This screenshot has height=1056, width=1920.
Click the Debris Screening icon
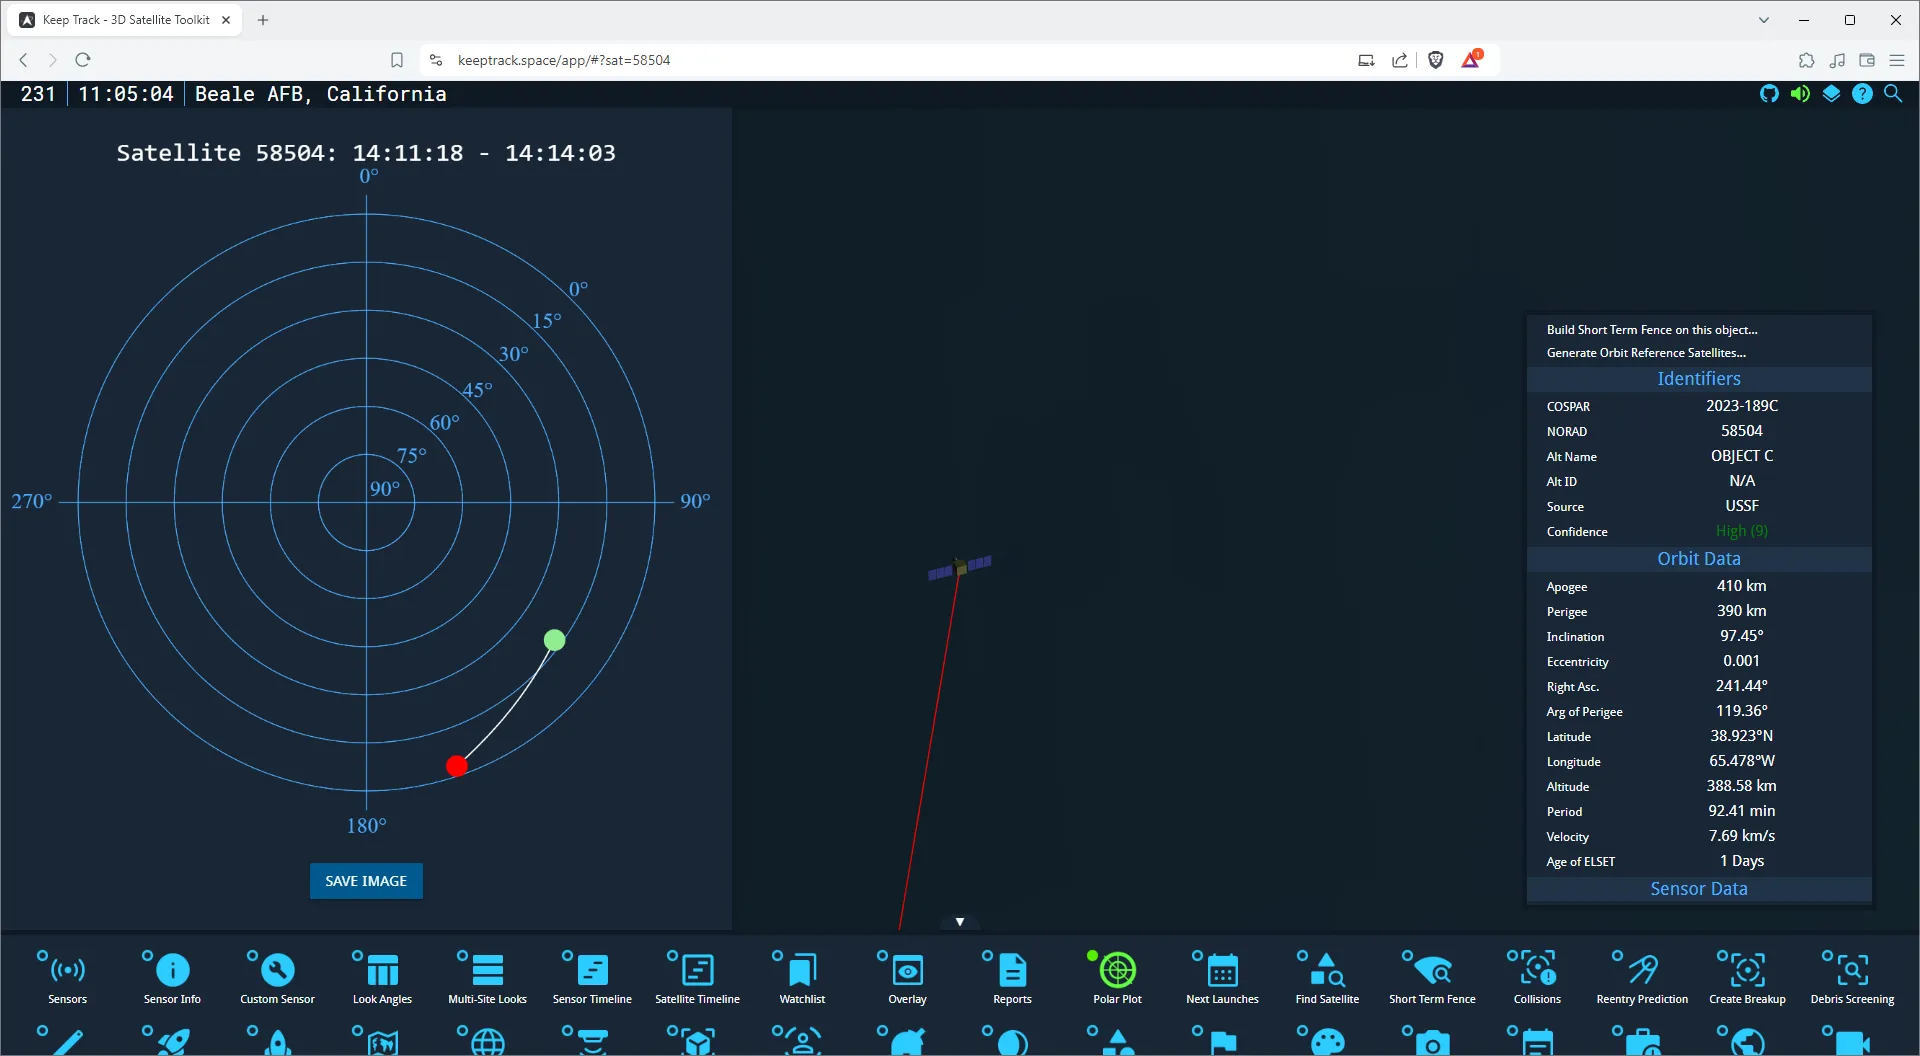click(x=1852, y=975)
